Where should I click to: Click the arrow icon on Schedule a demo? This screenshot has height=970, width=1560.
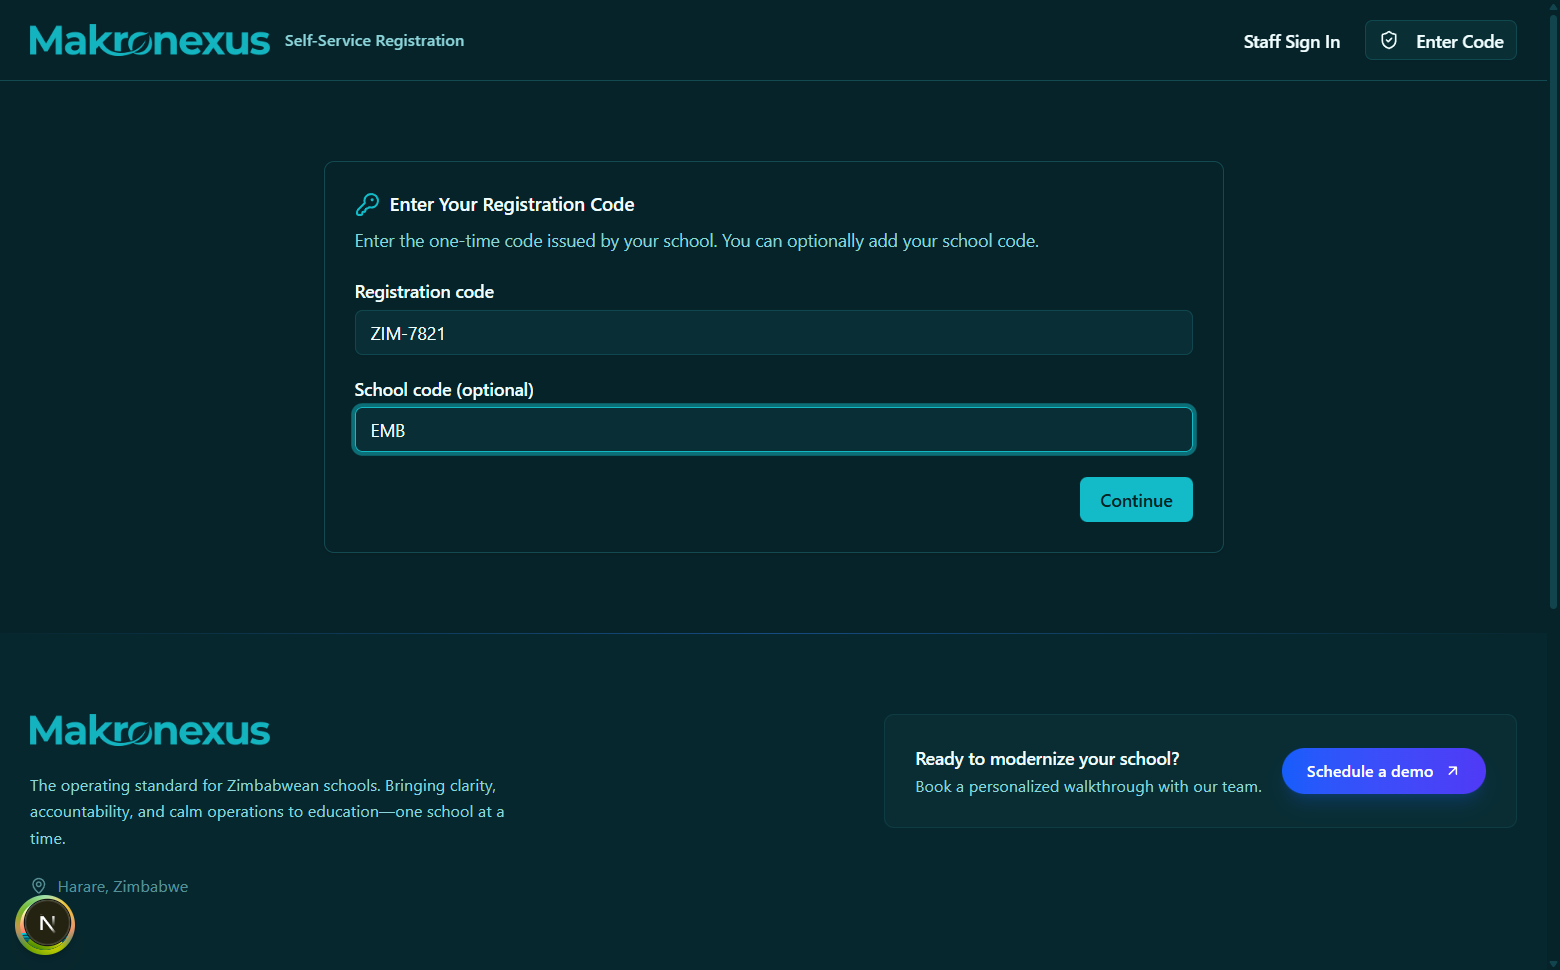[1453, 771]
